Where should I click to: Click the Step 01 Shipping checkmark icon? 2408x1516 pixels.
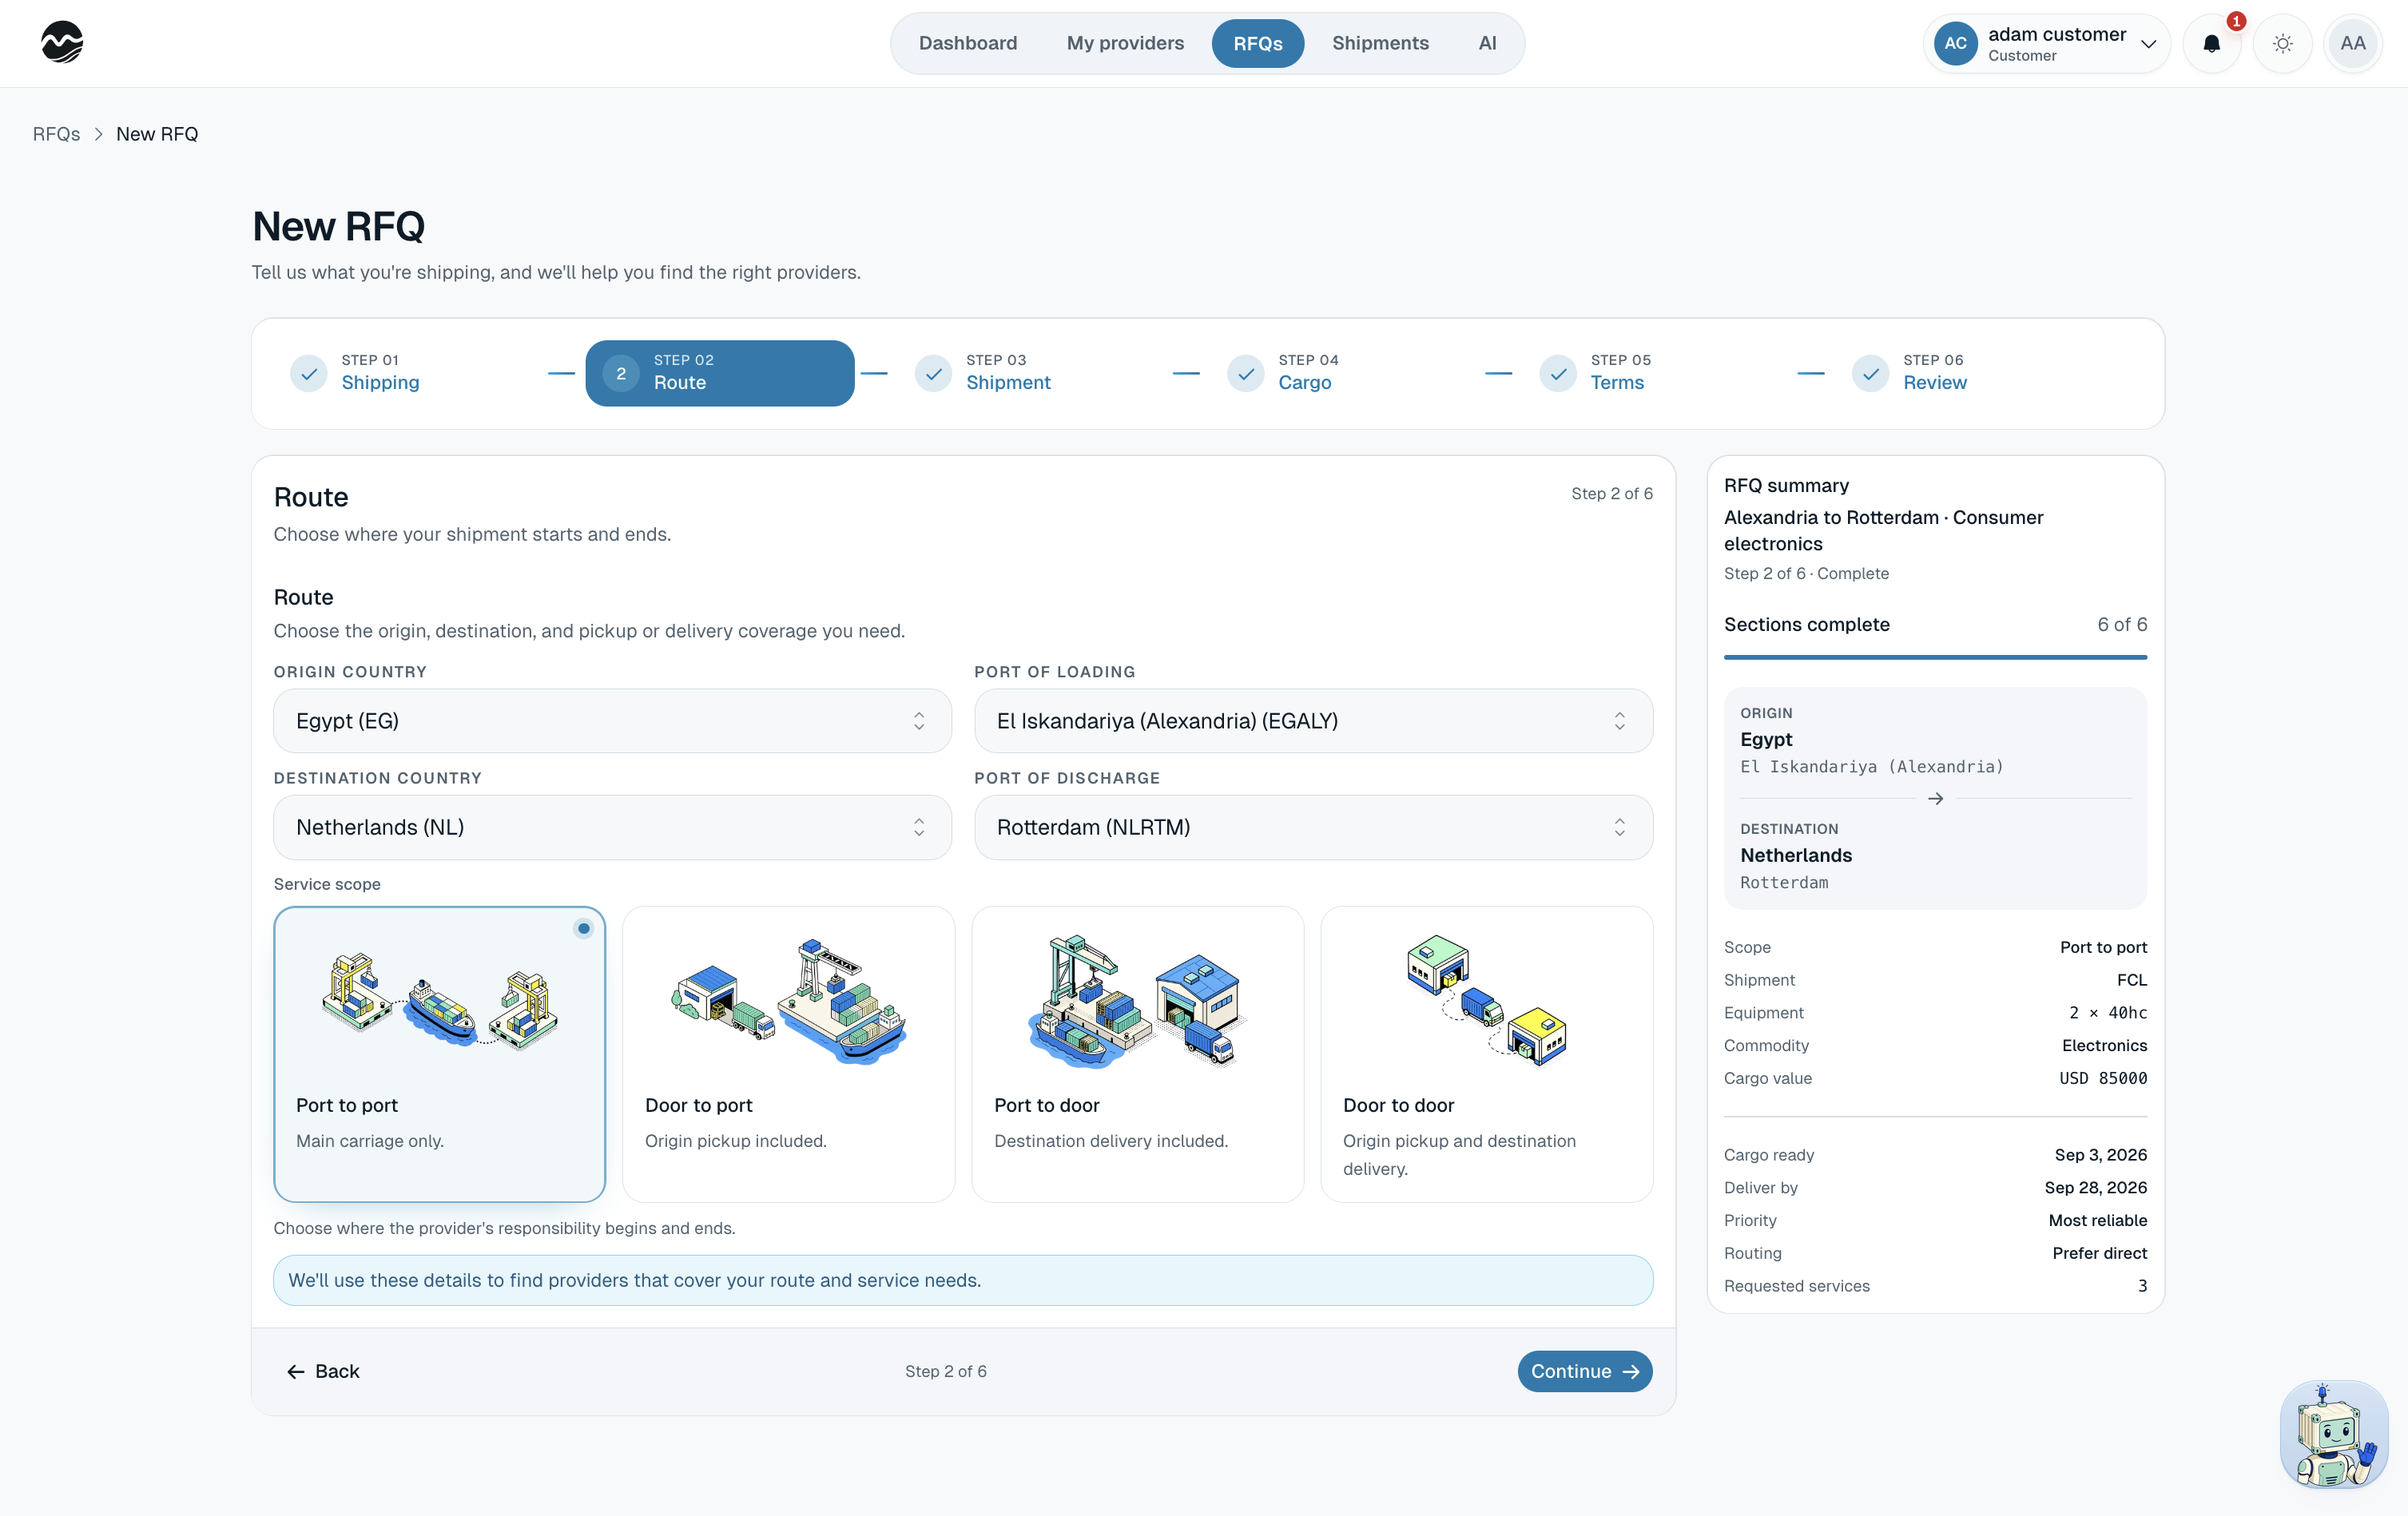pos(309,373)
